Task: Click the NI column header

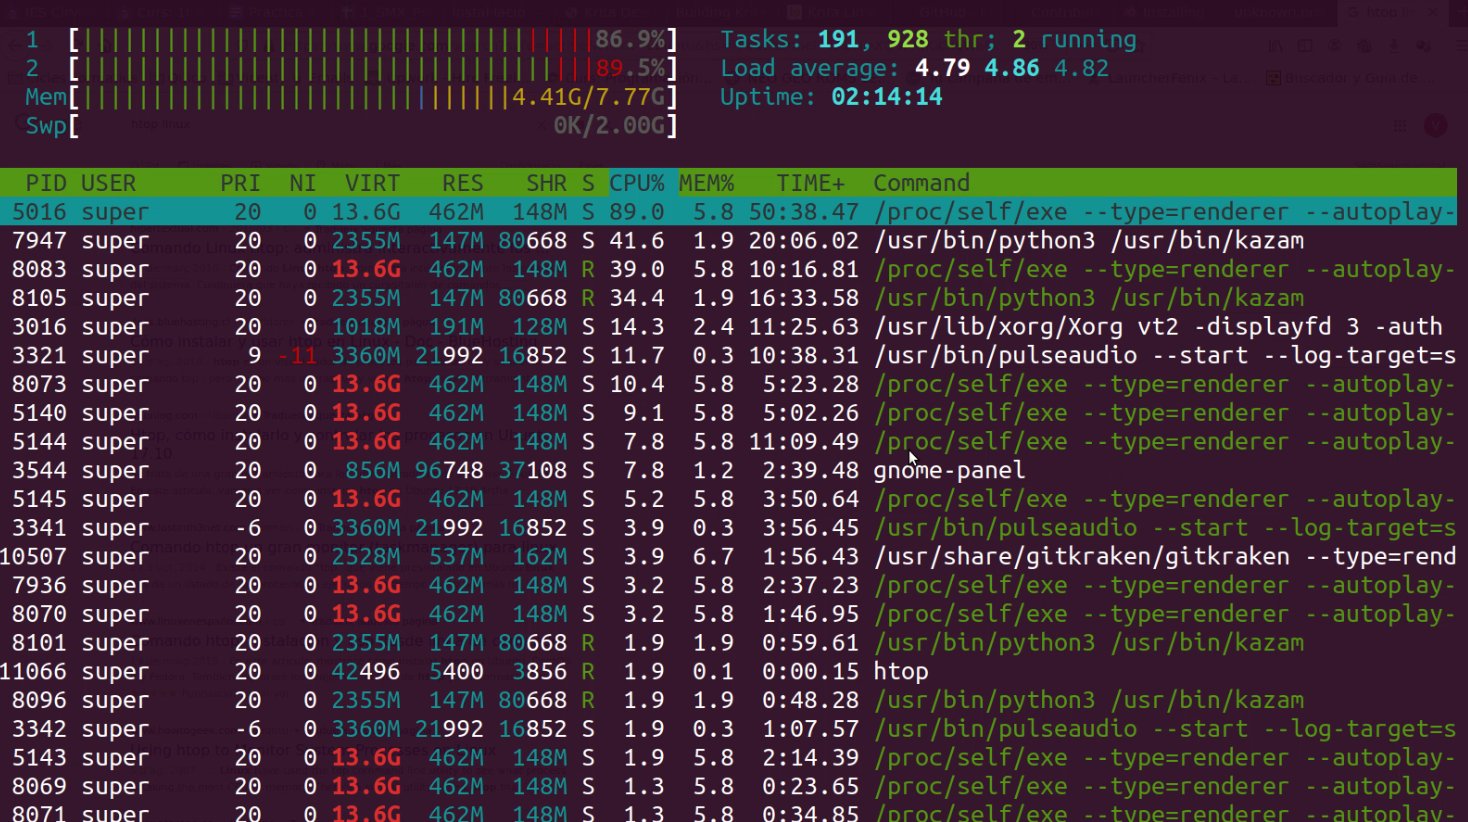Action: (302, 183)
